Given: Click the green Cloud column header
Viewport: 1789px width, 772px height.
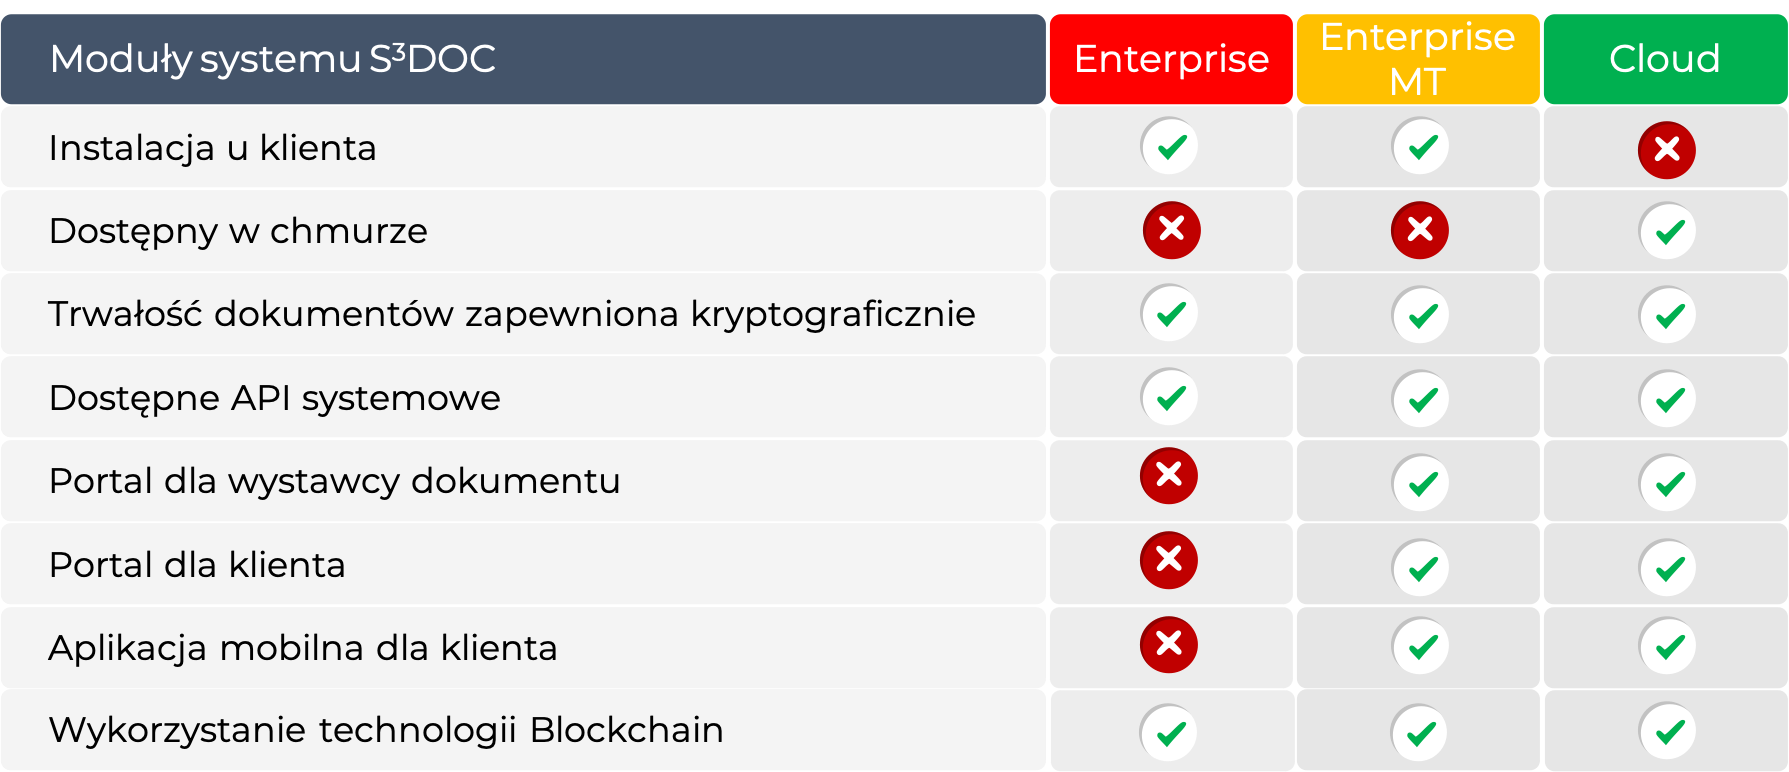Looking at the screenshot, I should tap(1664, 59).
